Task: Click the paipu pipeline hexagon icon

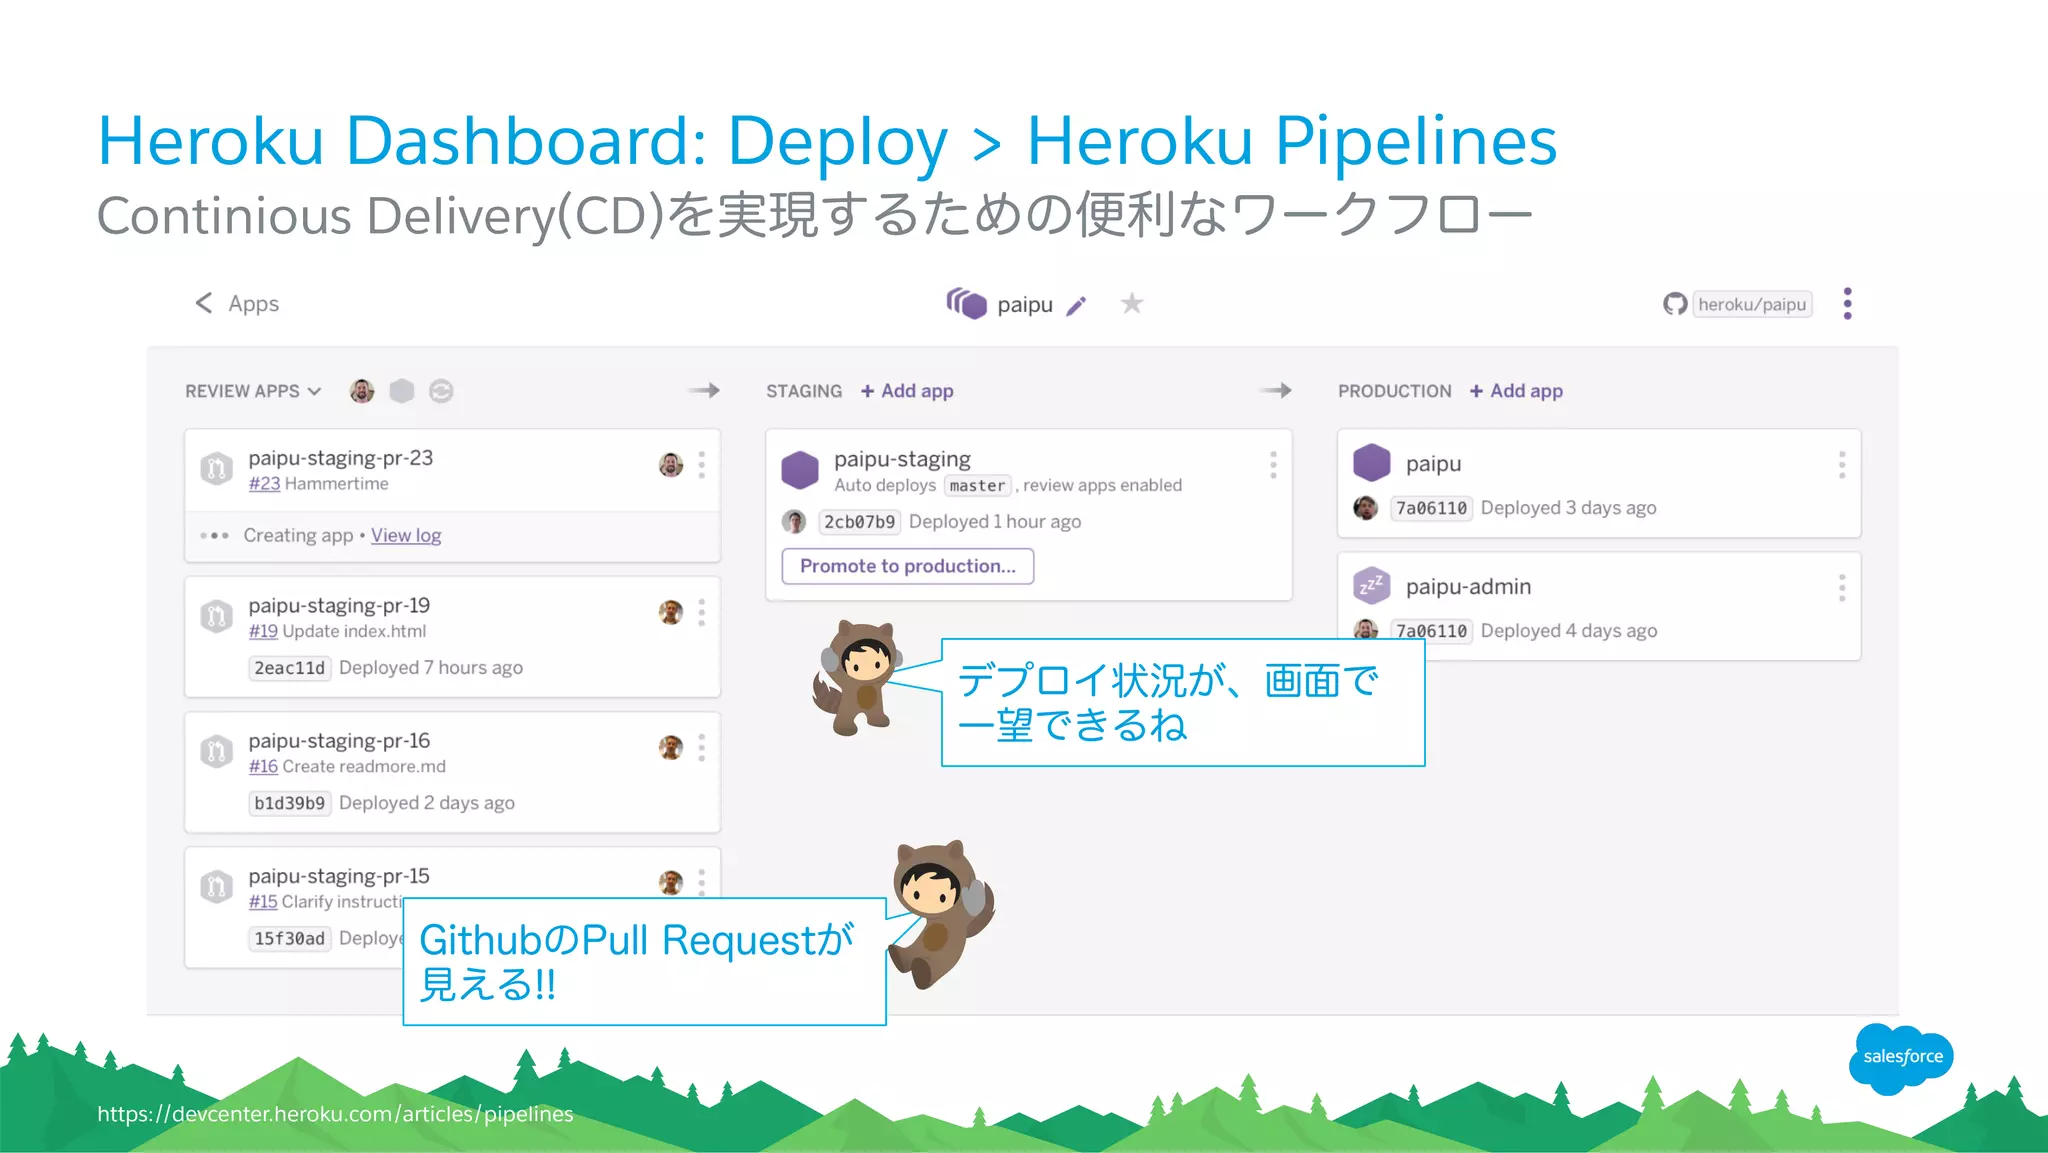Action: [967, 303]
